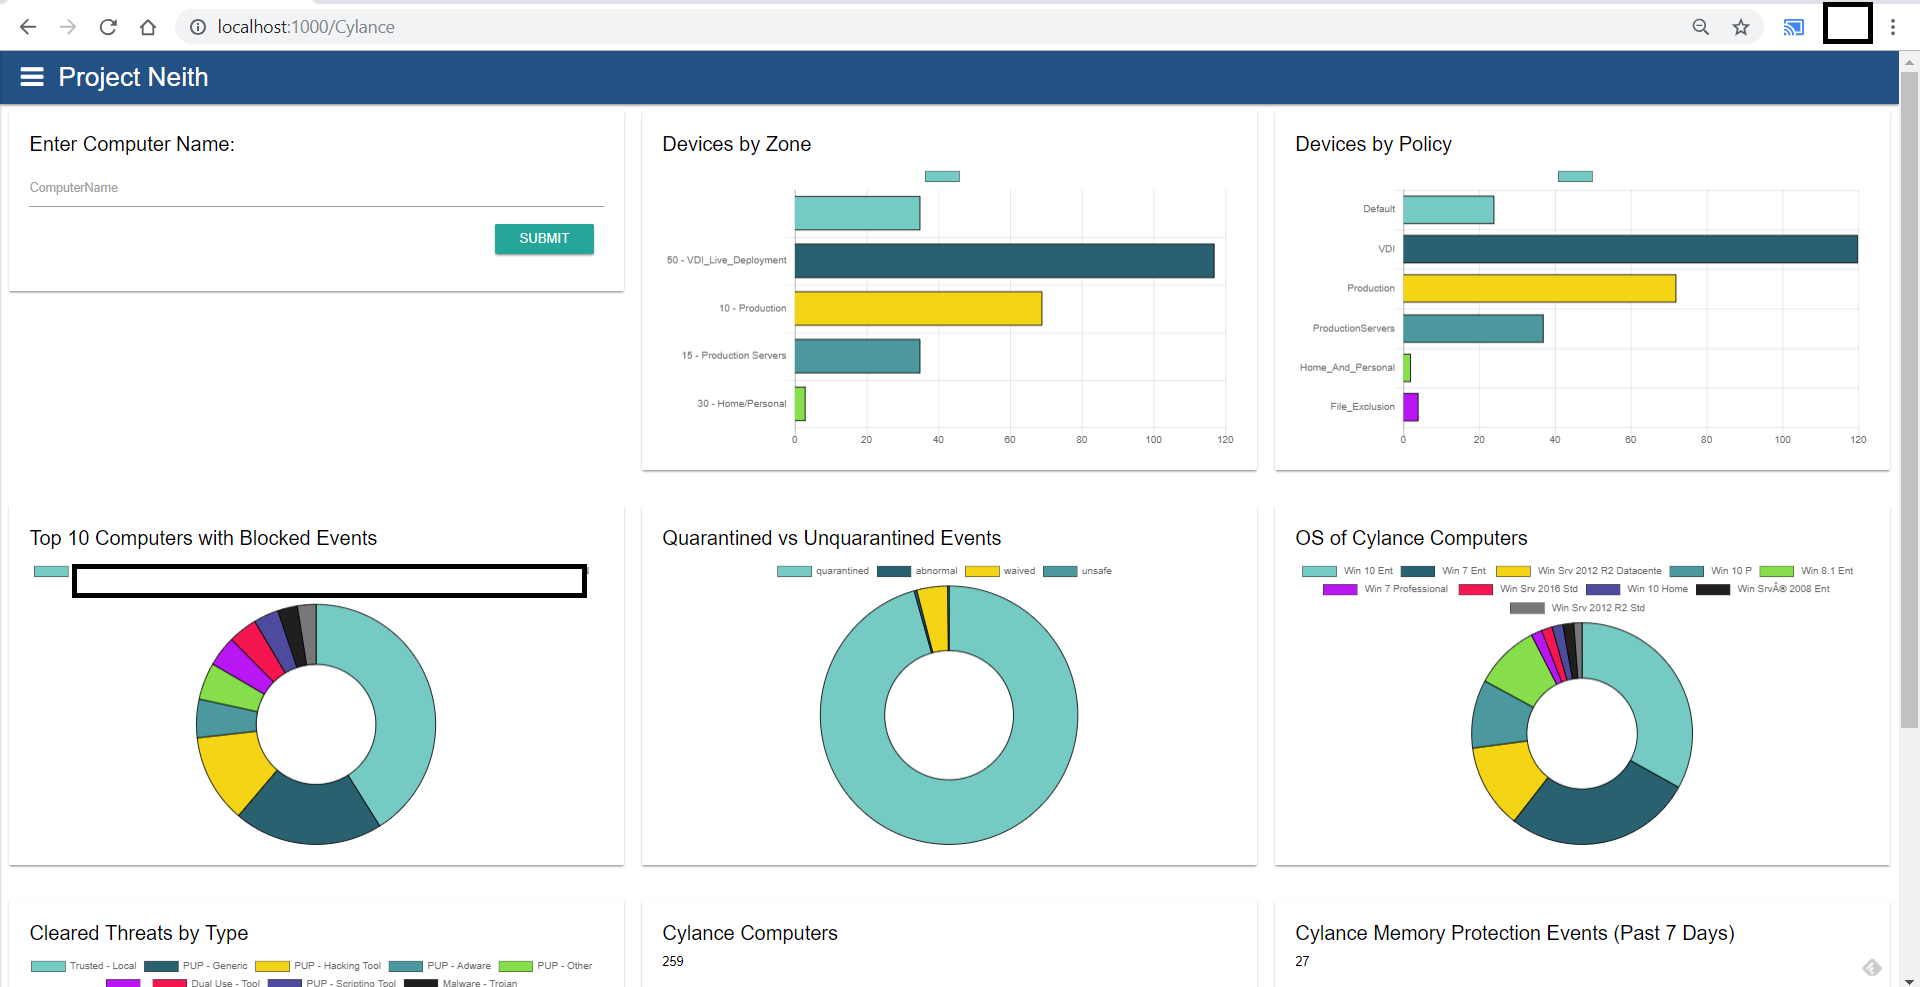Click the Default policy bar
The image size is (1920, 987).
coord(1448,210)
